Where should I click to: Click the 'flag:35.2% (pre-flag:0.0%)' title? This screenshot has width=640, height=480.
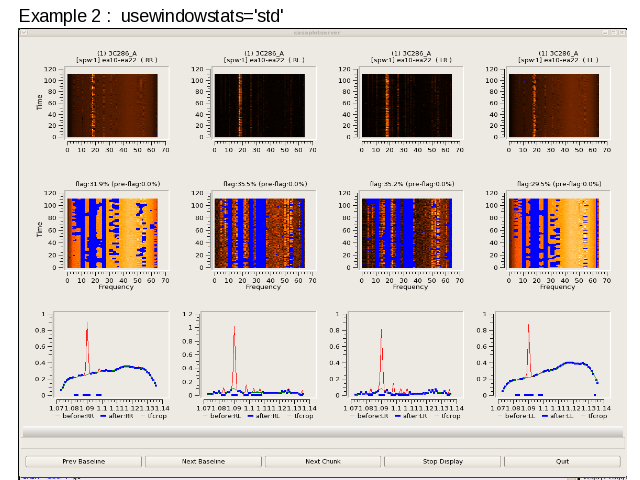click(x=412, y=184)
